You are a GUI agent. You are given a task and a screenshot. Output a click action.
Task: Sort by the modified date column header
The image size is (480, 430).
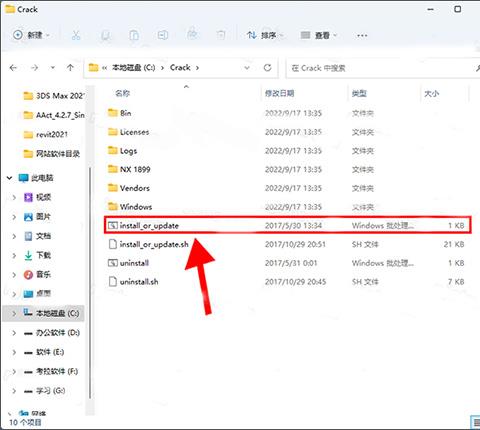coord(279,93)
